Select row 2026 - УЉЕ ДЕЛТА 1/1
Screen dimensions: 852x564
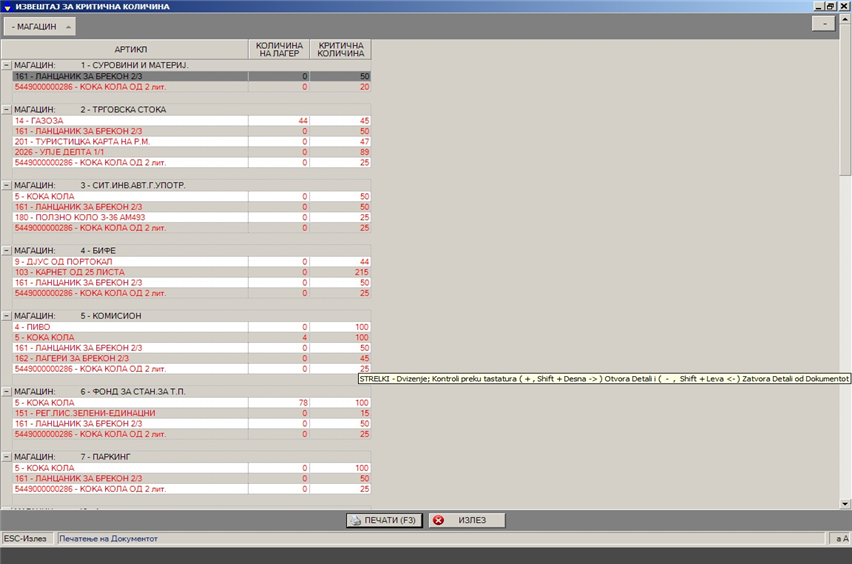[x=130, y=152]
